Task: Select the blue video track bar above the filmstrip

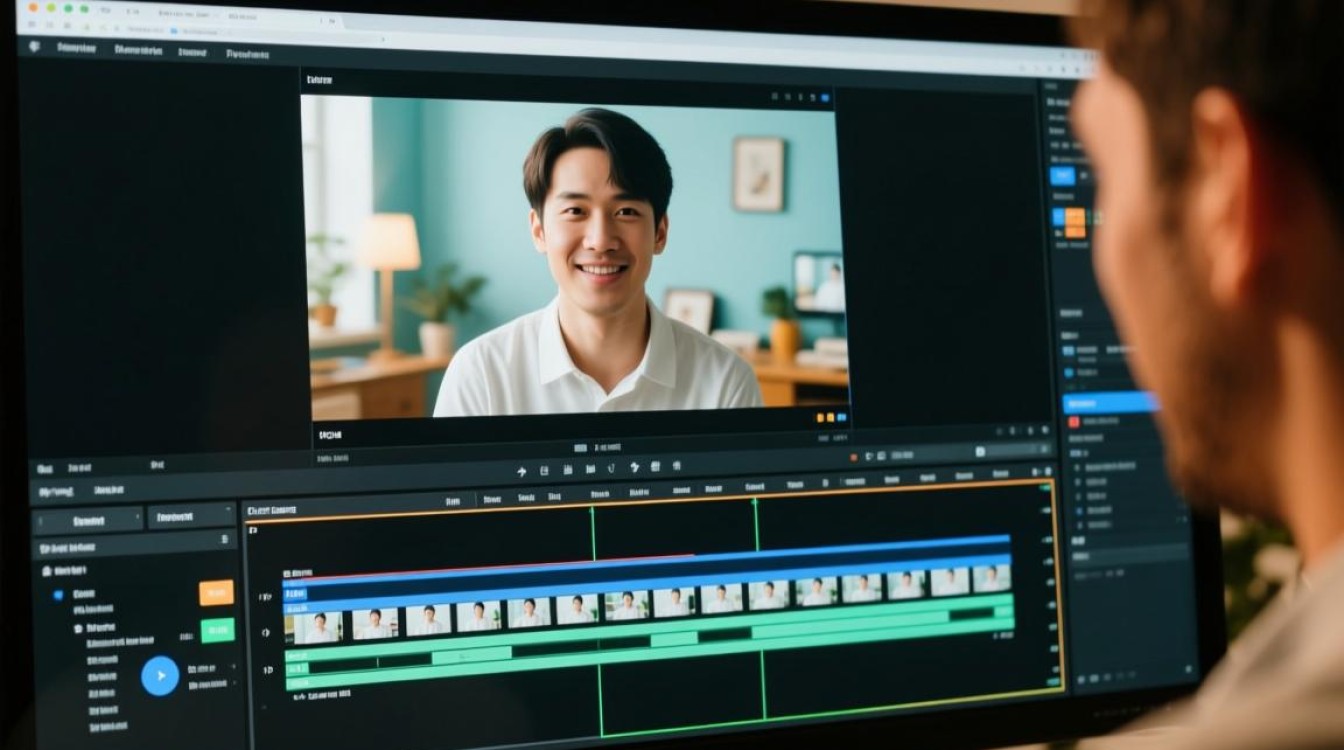Action: coord(648,576)
